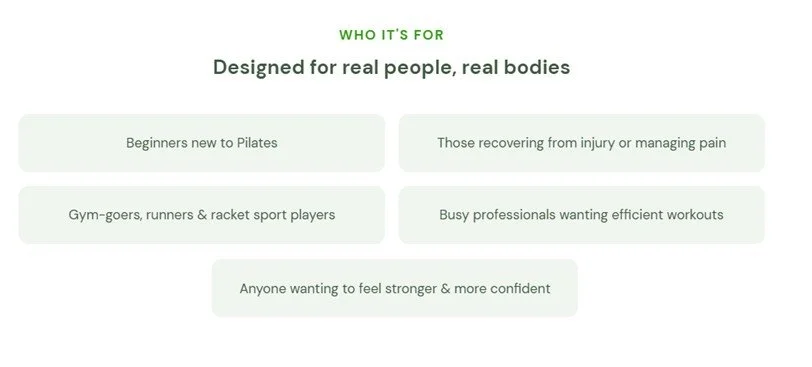
Task: Choose the 'Busy professionals wanting efficient workouts' card
Action: pos(582,215)
